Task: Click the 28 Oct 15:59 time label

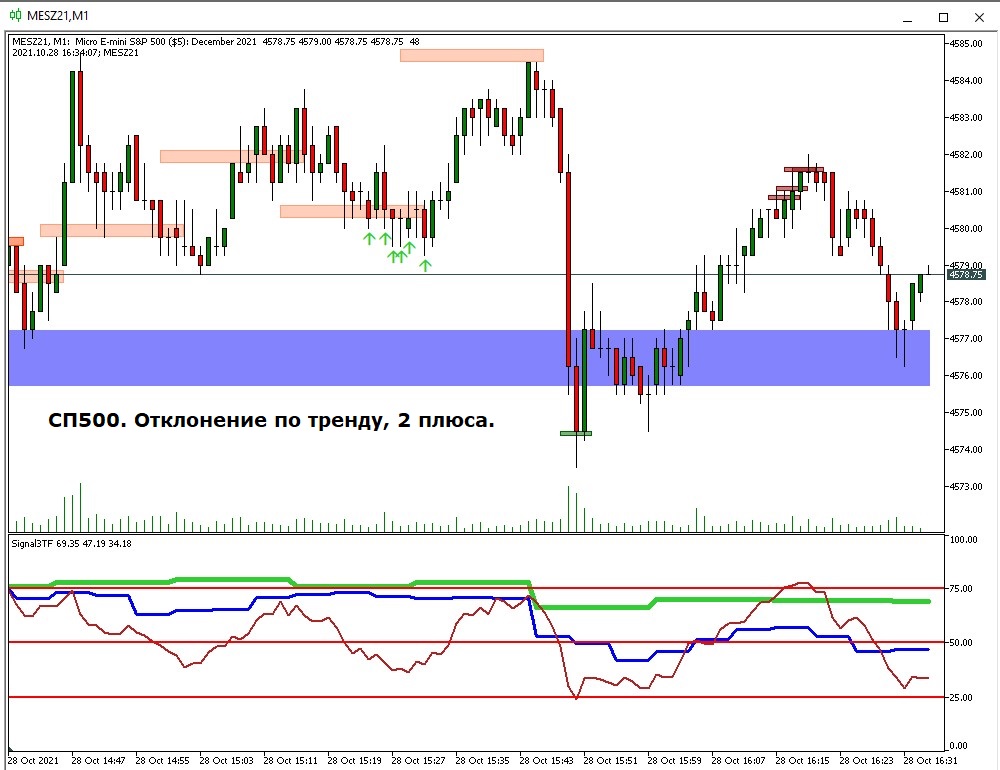Action: pos(674,760)
